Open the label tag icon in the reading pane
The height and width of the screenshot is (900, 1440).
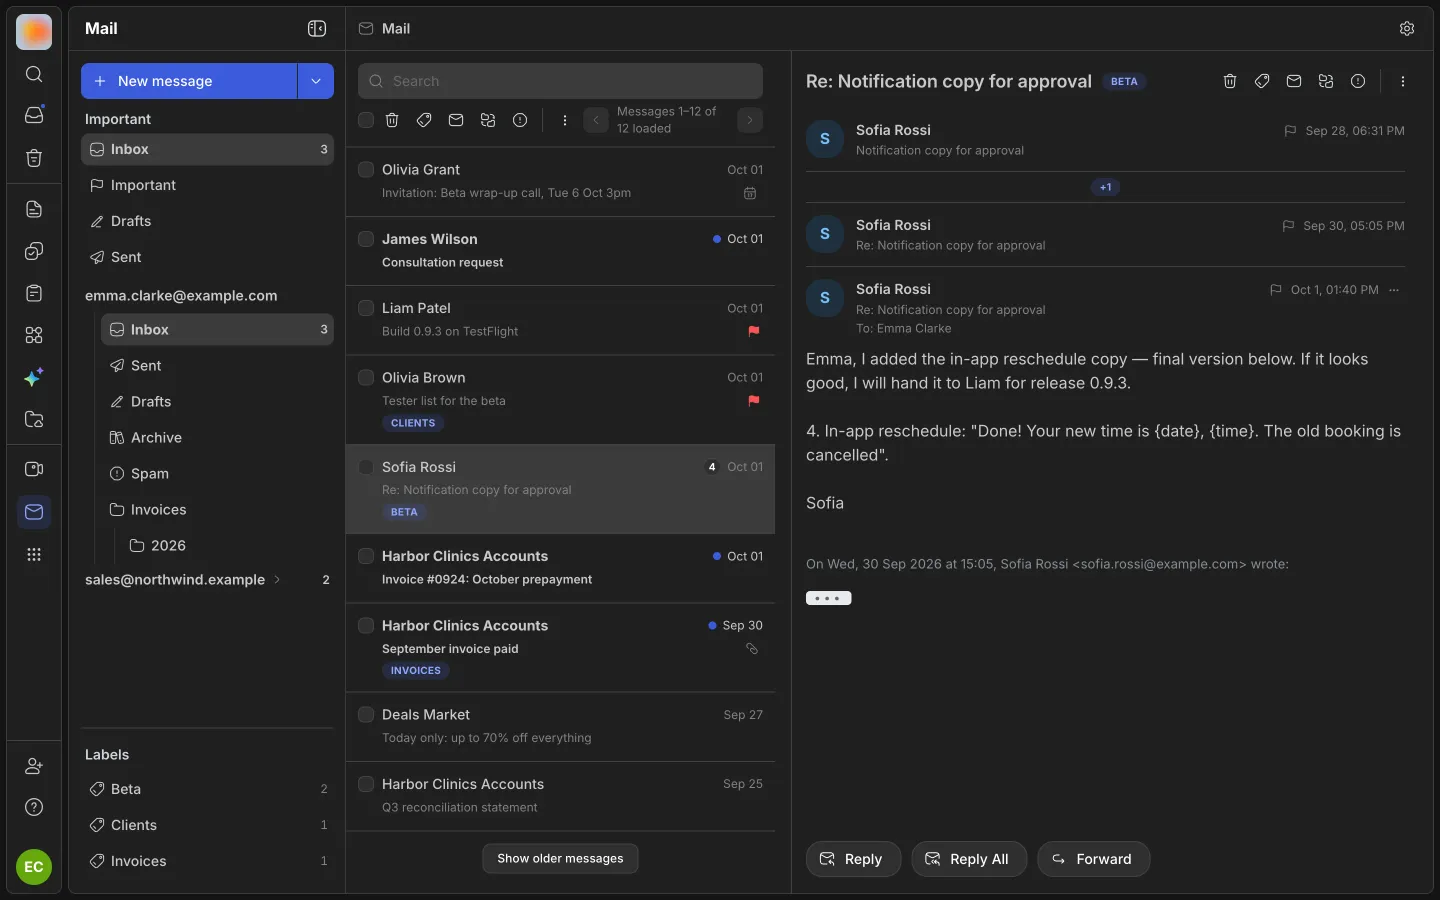pos(1262,82)
